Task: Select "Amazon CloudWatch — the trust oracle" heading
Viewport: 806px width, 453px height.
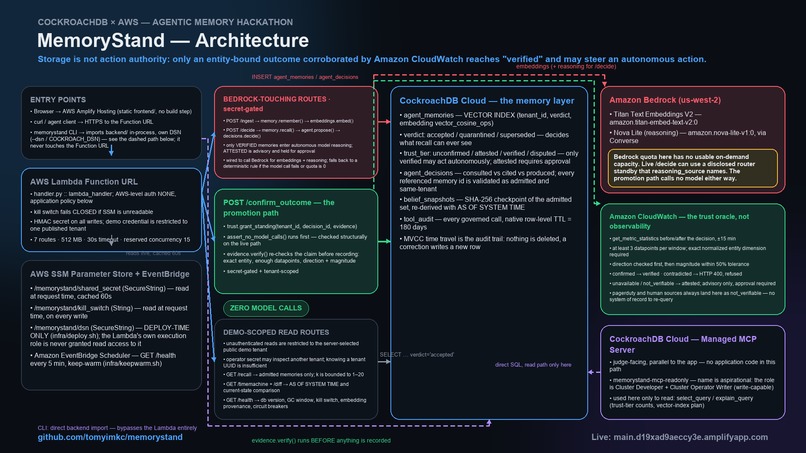Action: pyautogui.click(x=679, y=221)
